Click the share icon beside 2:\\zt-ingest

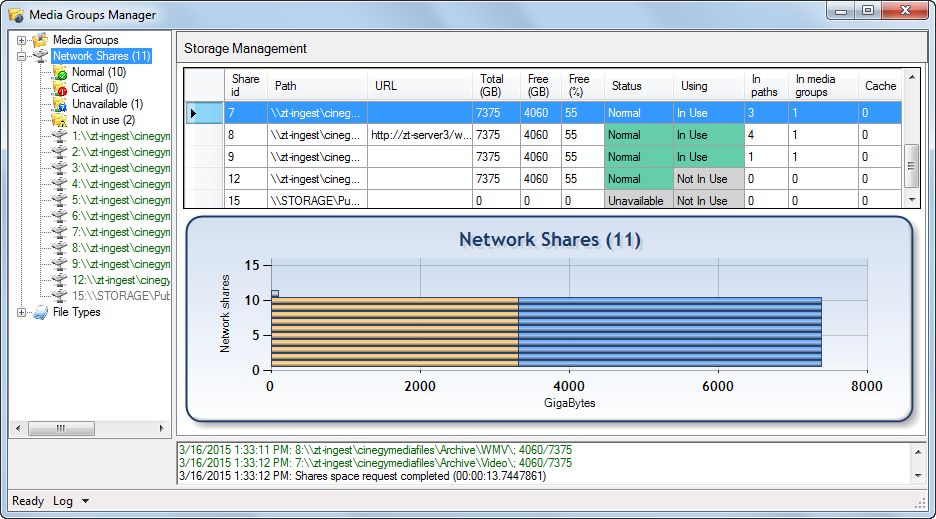[x=60, y=152]
